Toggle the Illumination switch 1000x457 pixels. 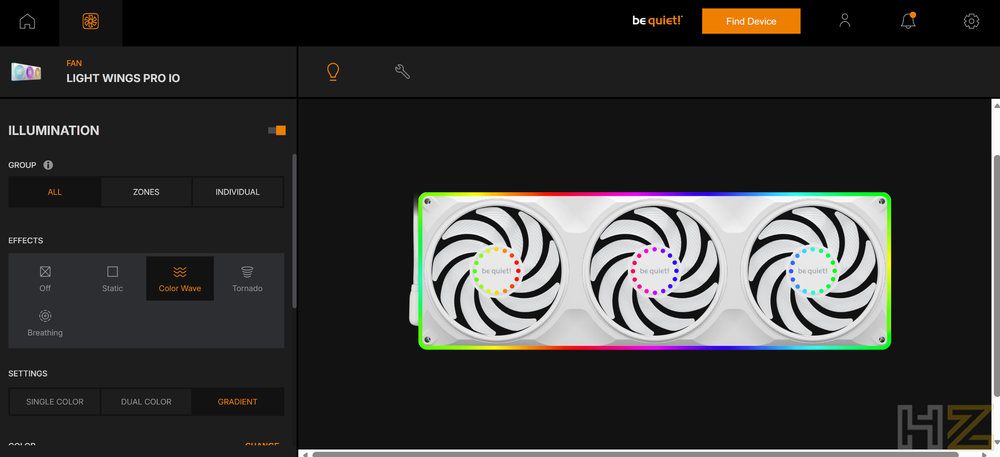(277, 131)
